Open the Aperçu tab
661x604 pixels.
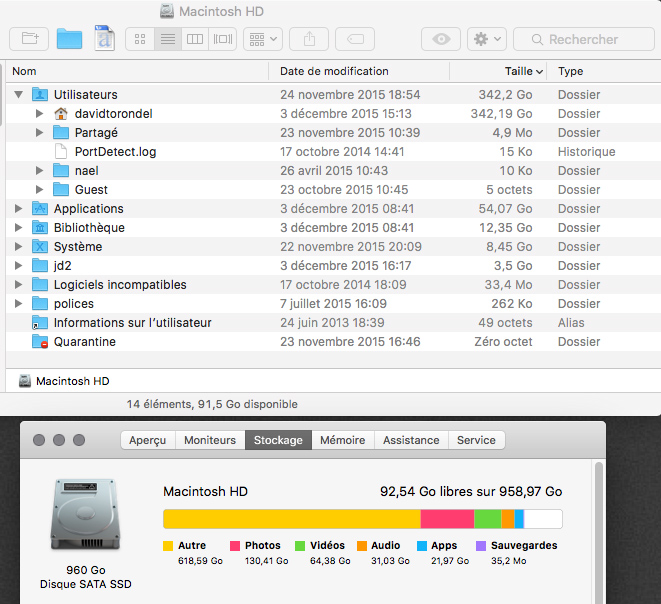[148, 440]
